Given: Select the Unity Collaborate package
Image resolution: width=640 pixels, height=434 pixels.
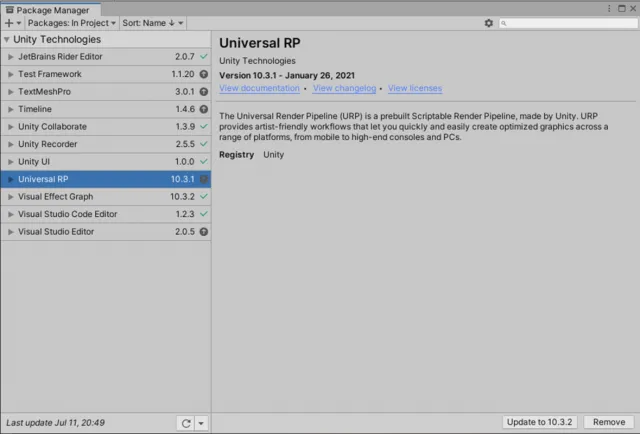Looking at the screenshot, I should [106, 127].
